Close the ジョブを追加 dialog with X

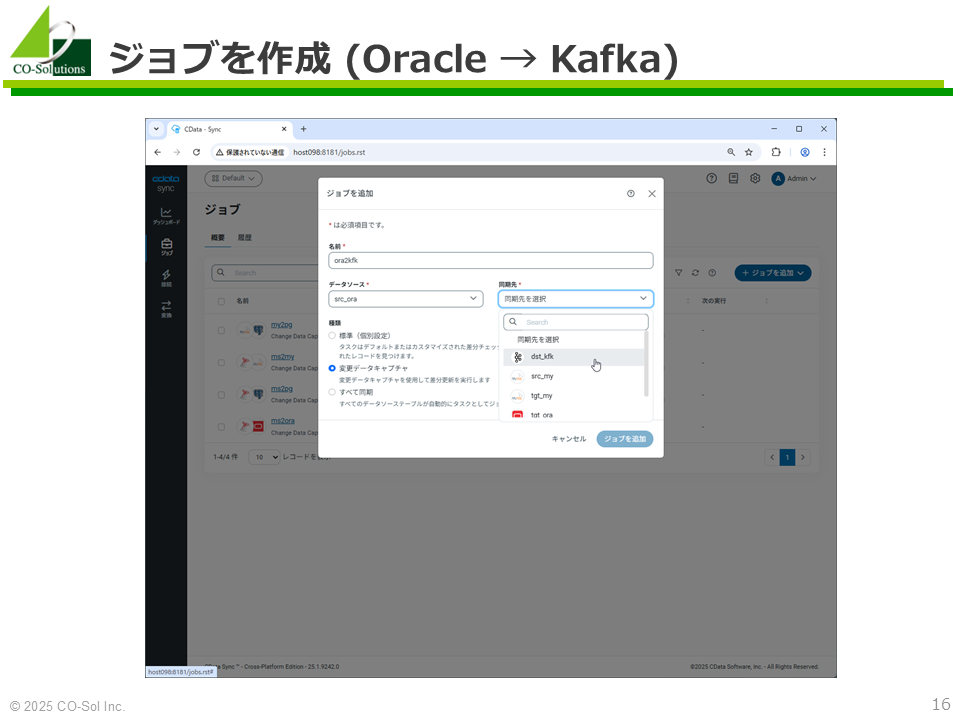tap(652, 193)
